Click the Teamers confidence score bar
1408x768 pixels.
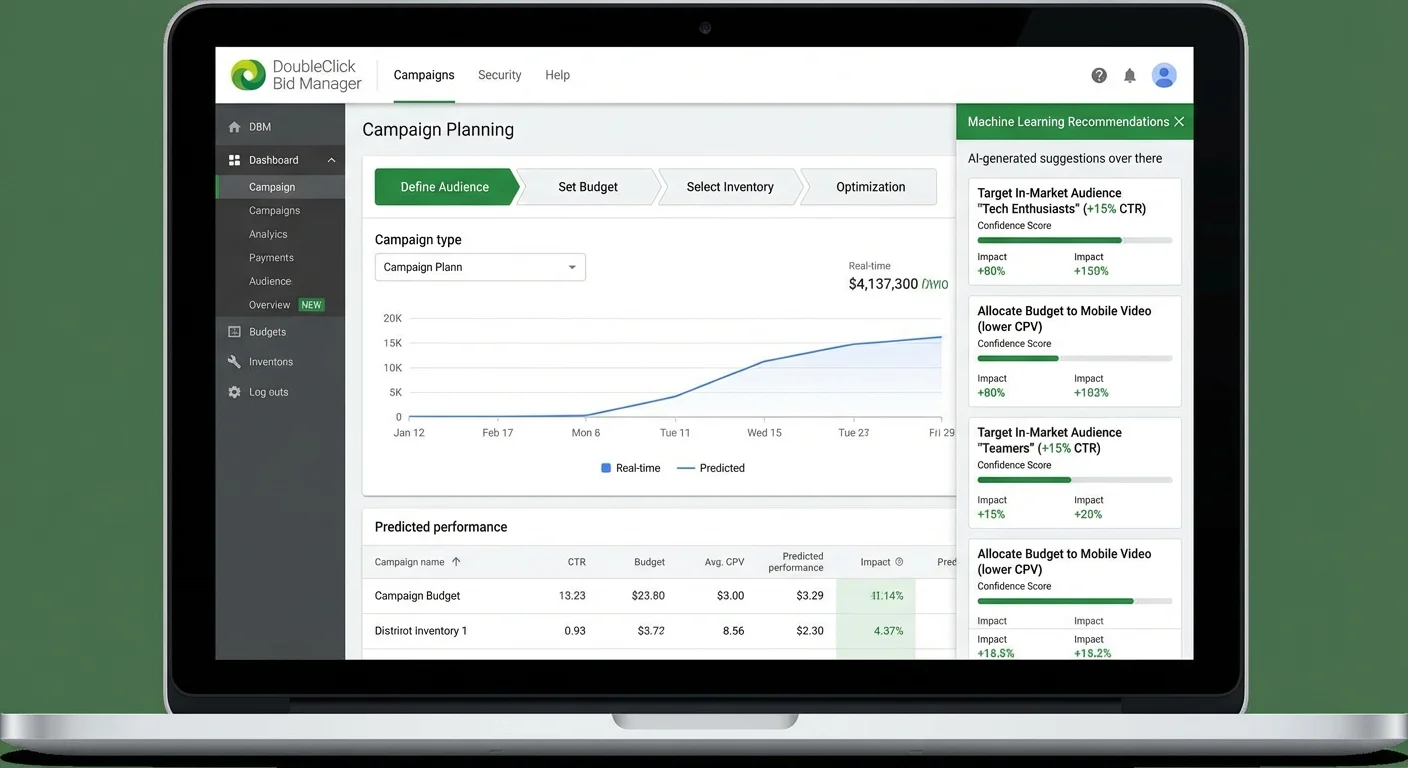pyautogui.click(x=1074, y=480)
